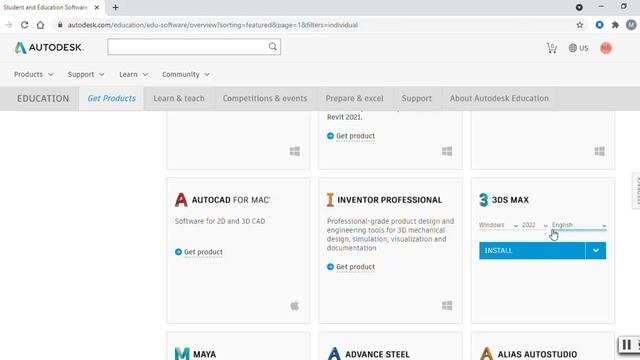
Task: Click the ALIAS AUTOSTUDIO product title
Action: pos(537,354)
